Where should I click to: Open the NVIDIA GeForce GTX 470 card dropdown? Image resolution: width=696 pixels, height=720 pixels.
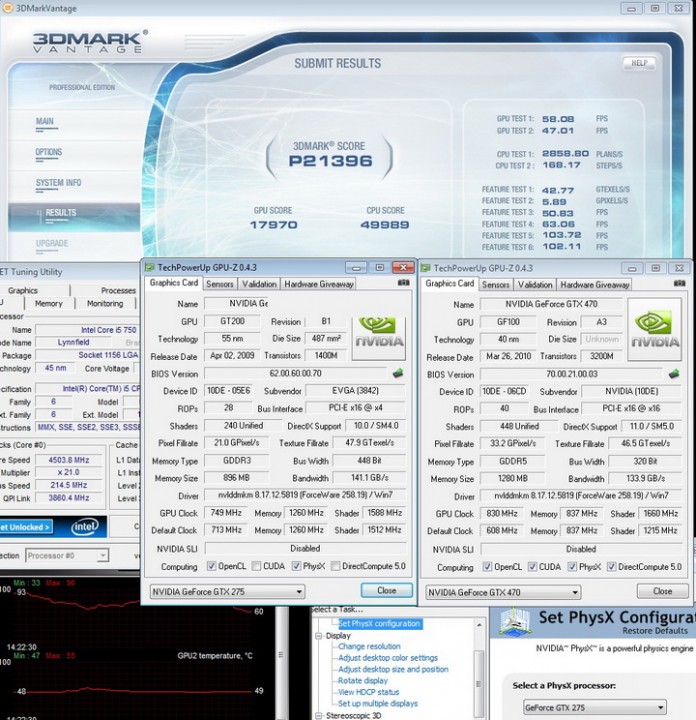coord(503,592)
